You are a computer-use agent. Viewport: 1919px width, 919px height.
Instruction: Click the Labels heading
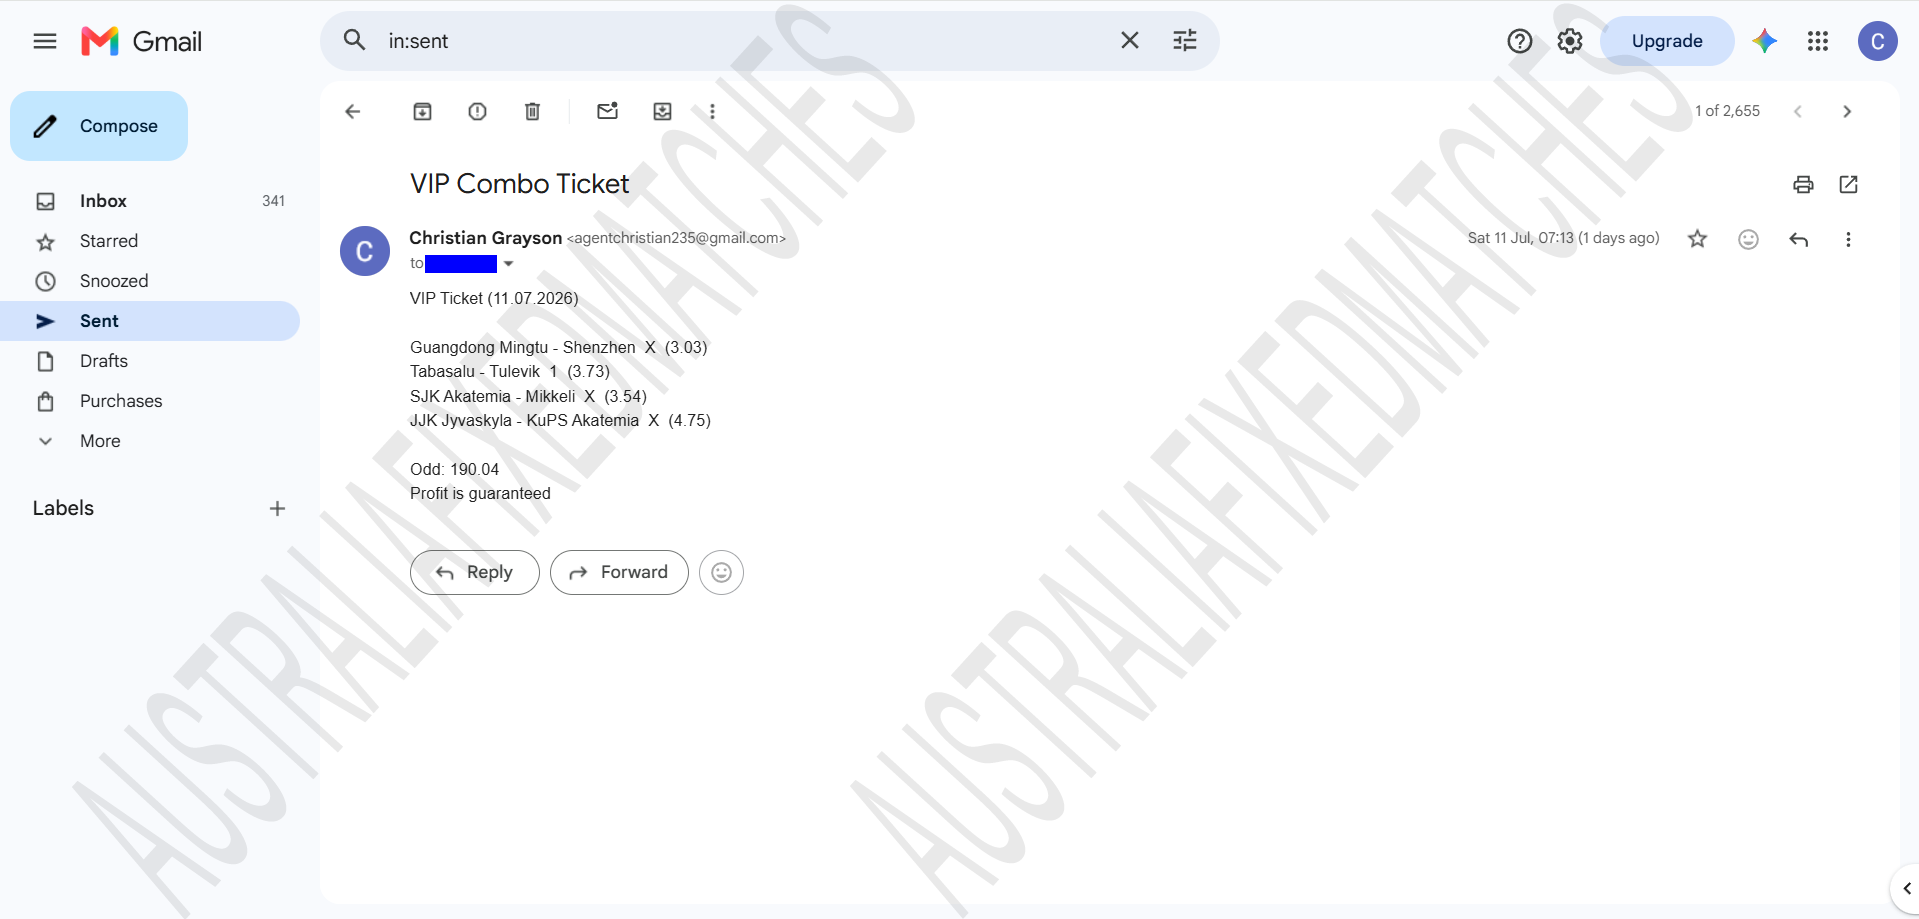[63, 508]
